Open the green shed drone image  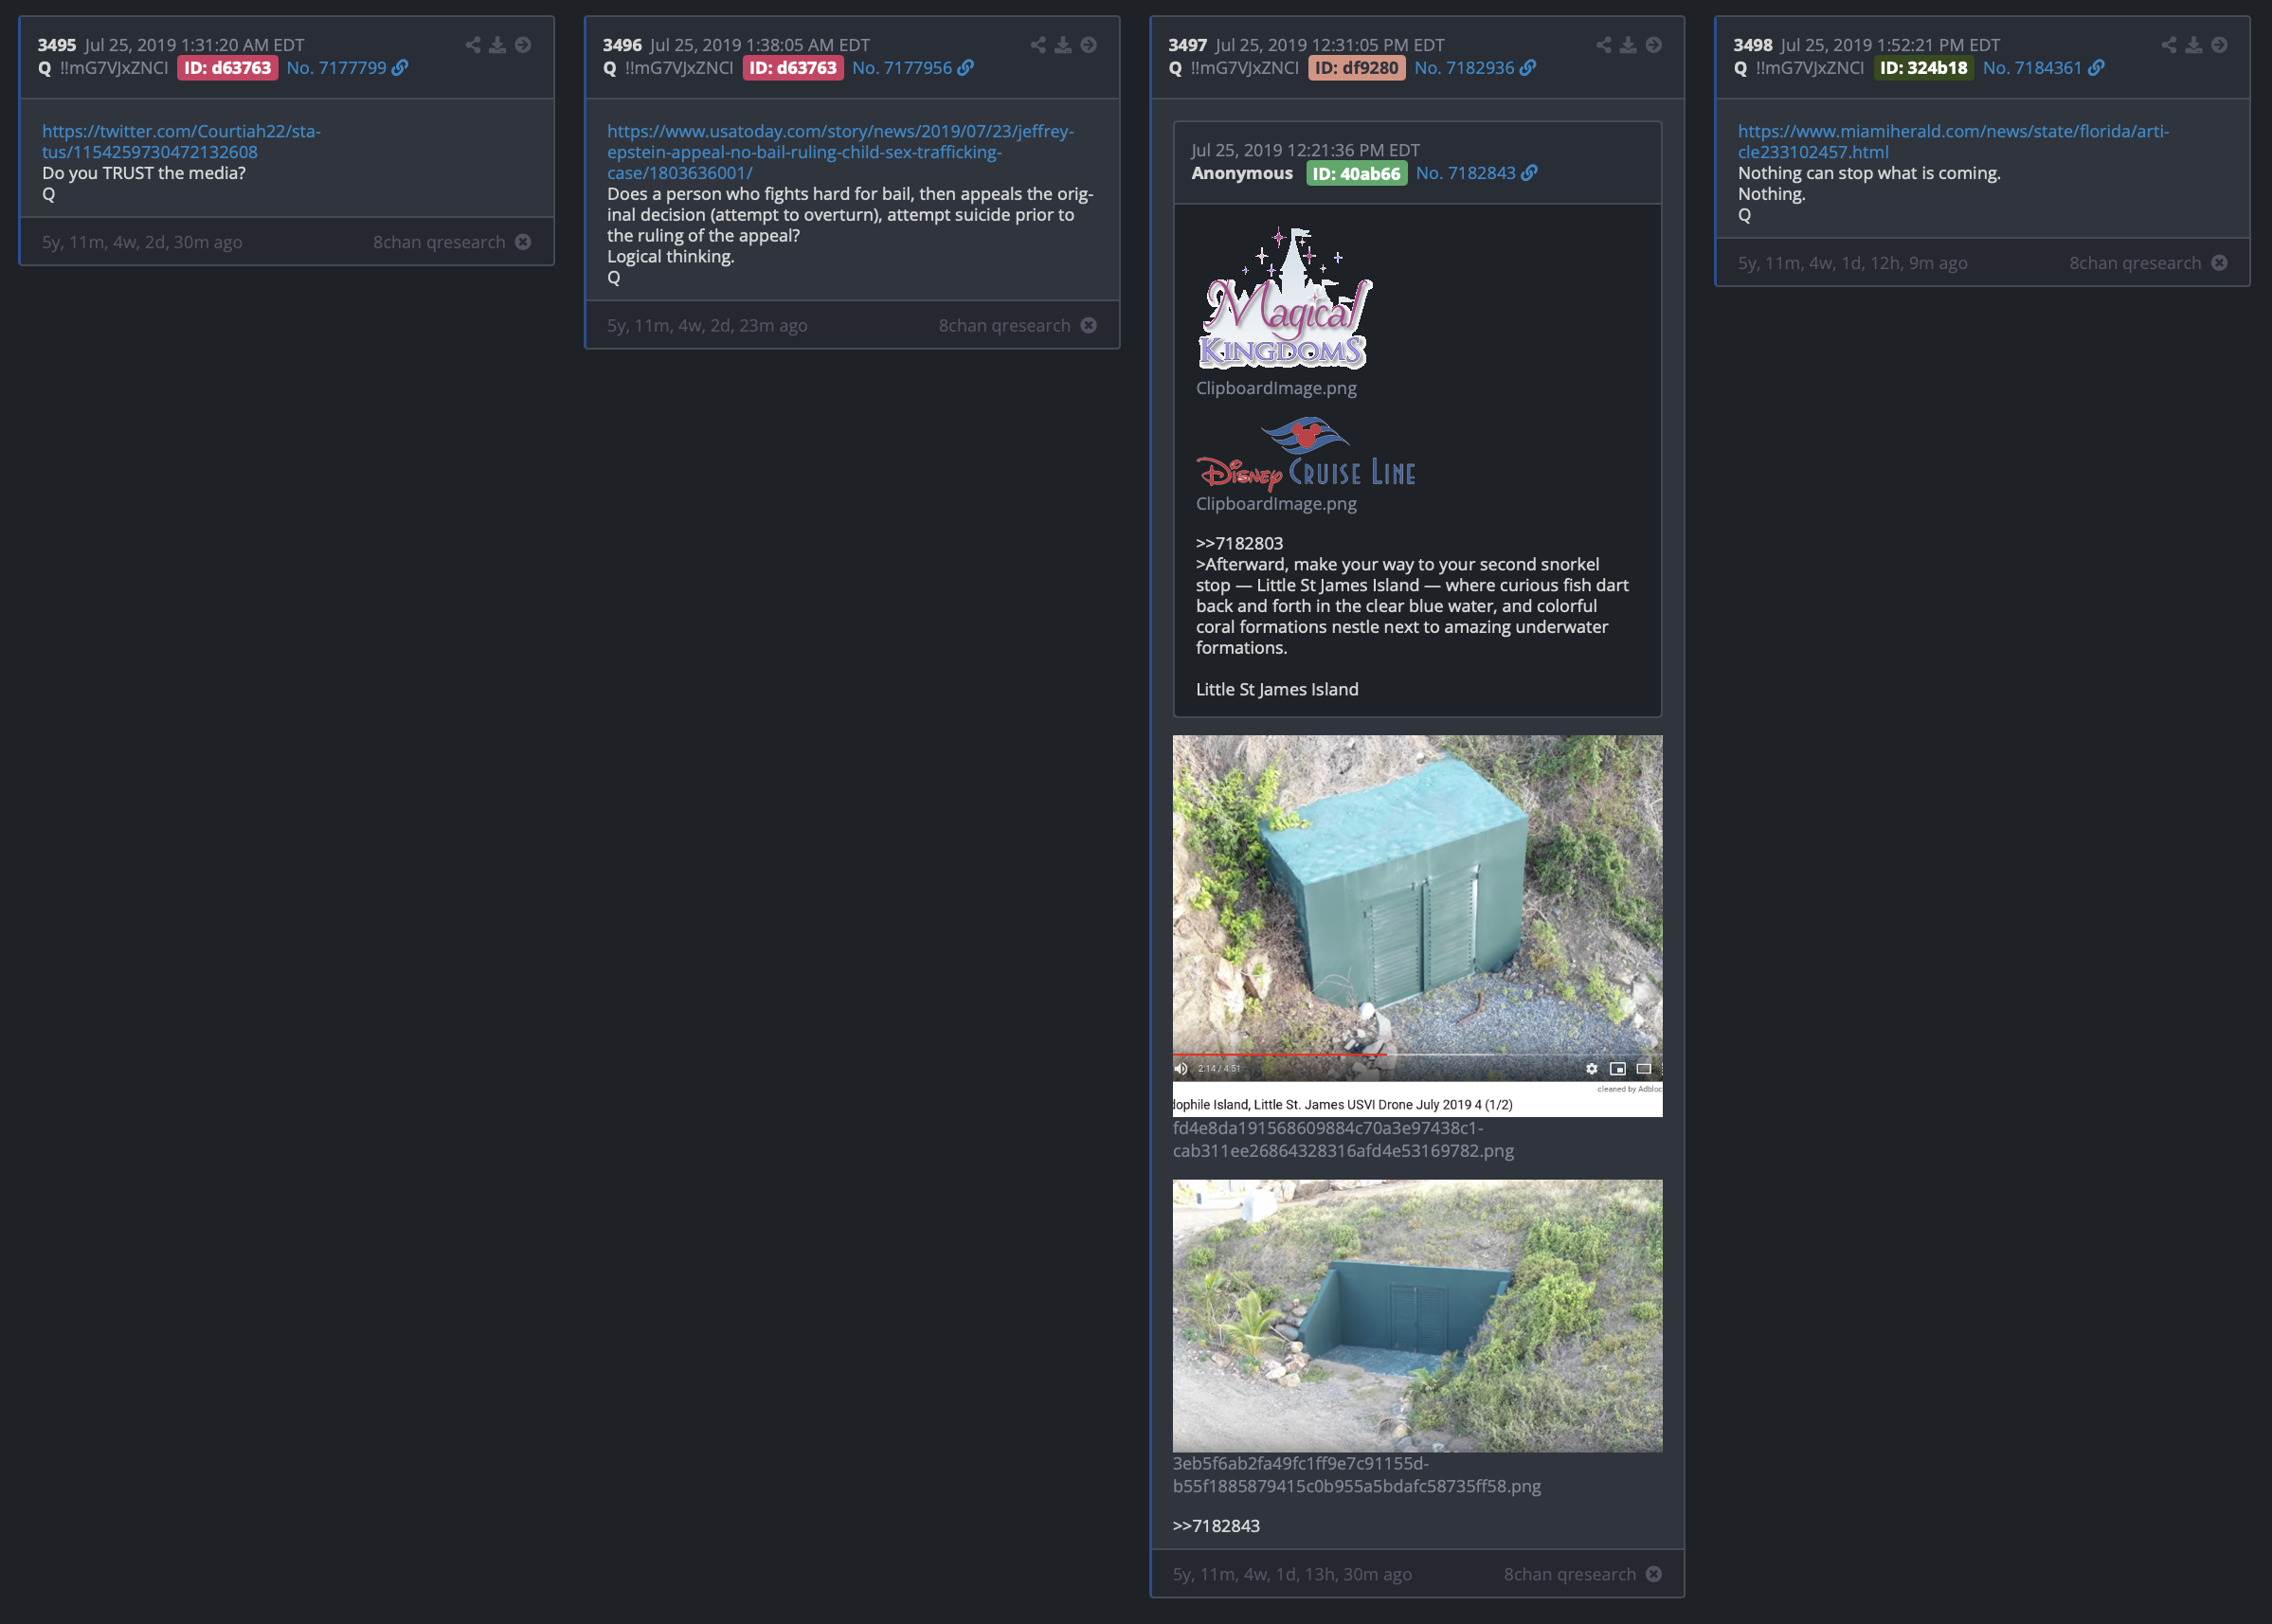coord(1418,926)
